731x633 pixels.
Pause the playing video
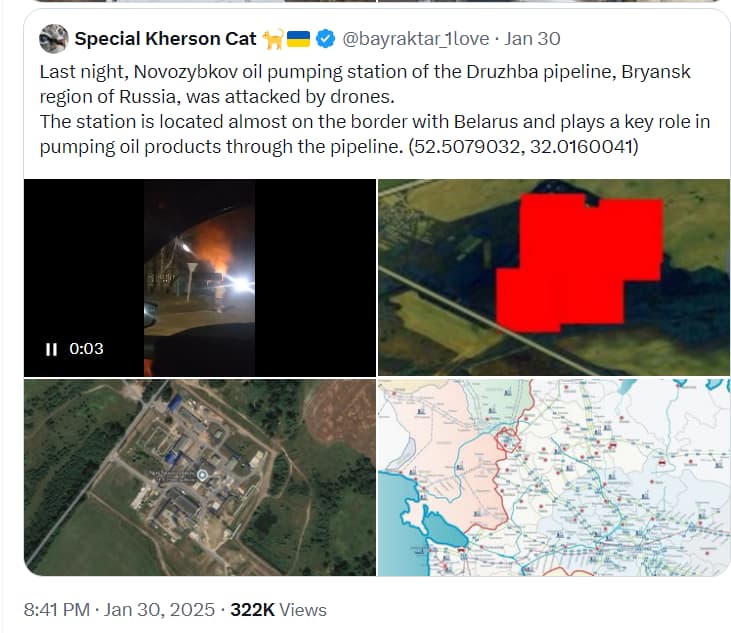click(x=51, y=349)
